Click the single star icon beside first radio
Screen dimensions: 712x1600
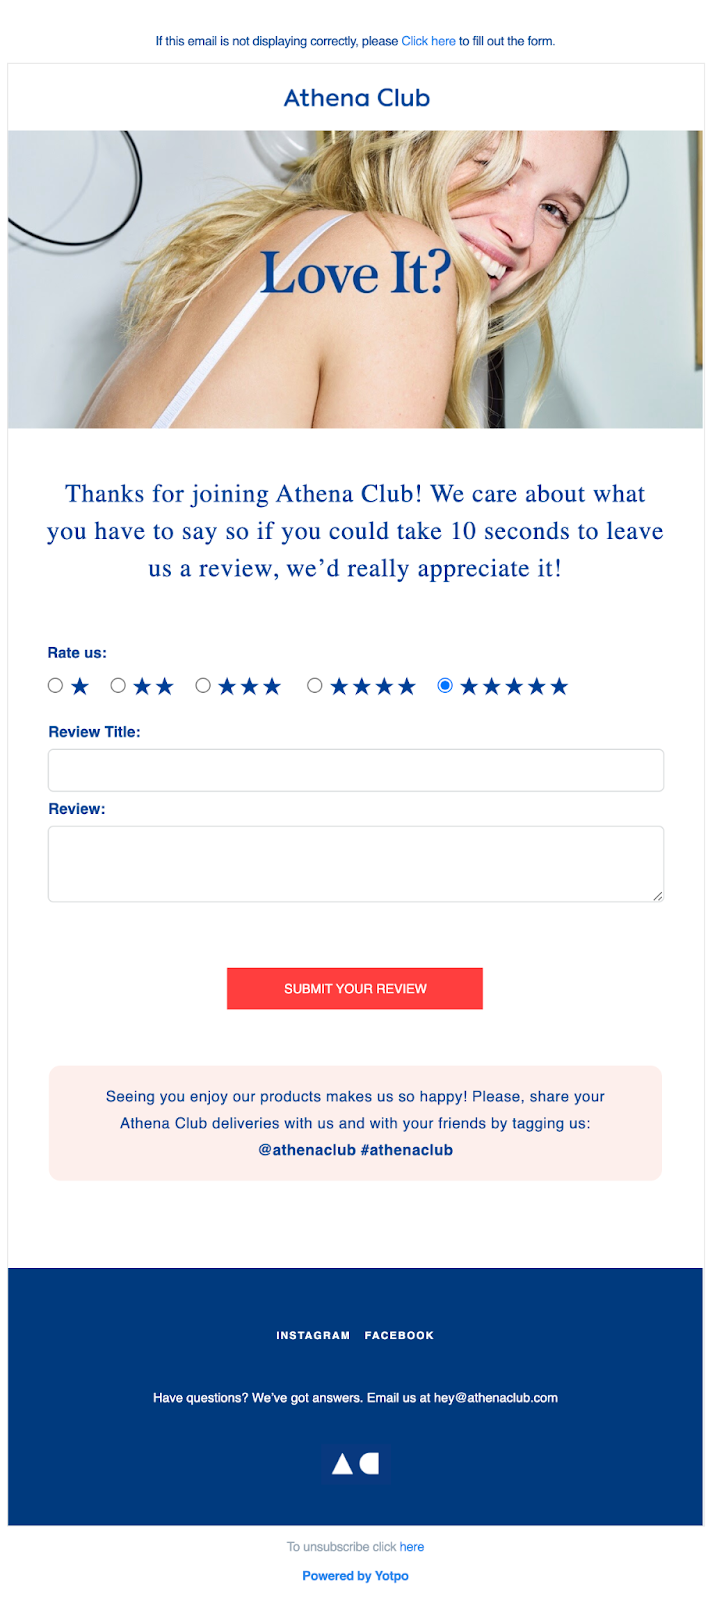(80, 686)
